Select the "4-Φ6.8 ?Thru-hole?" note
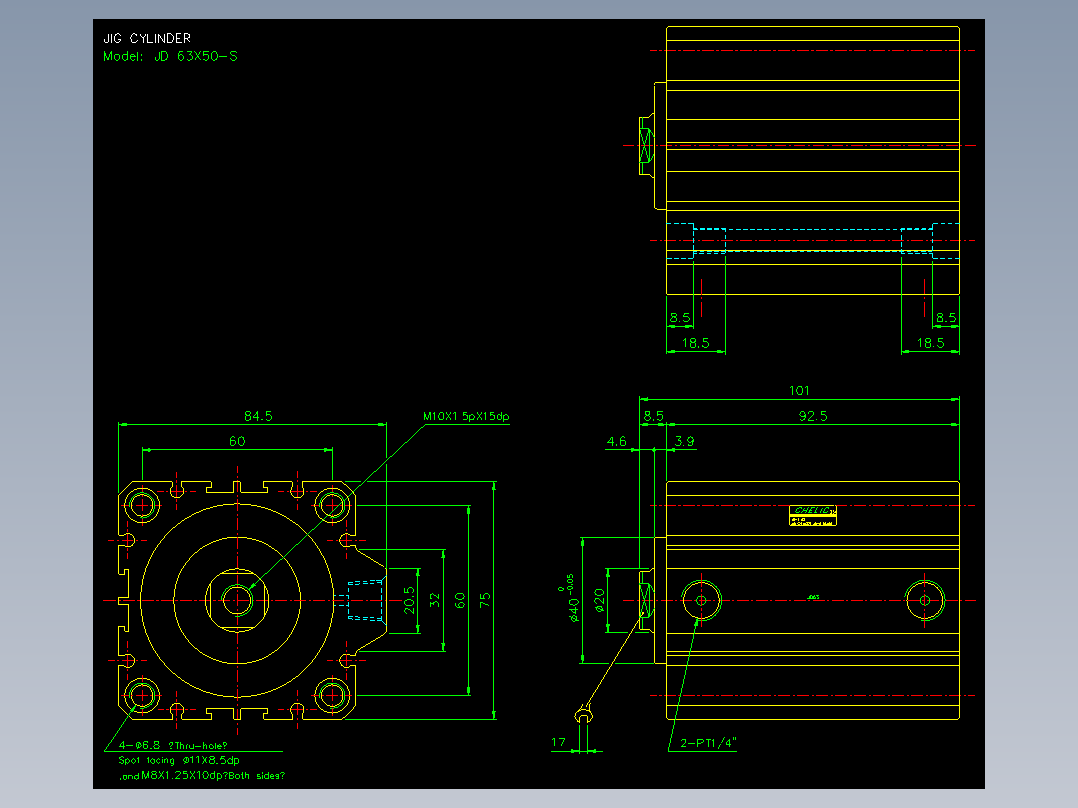1078x808 pixels. (x=173, y=745)
